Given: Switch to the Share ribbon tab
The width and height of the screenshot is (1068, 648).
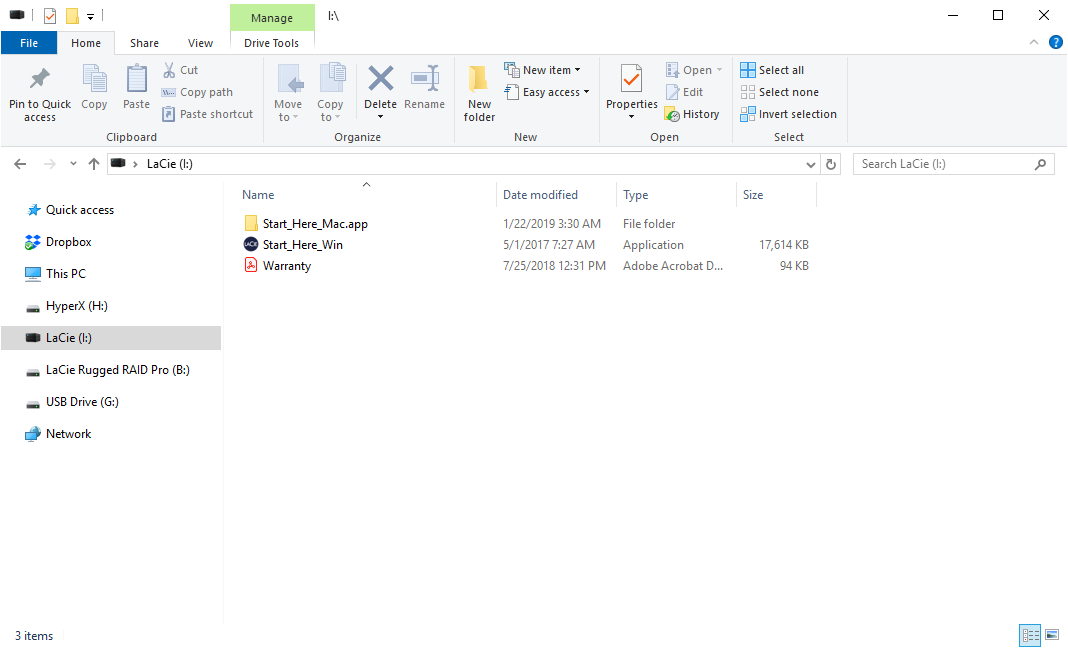Looking at the screenshot, I should tap(144, 43).
